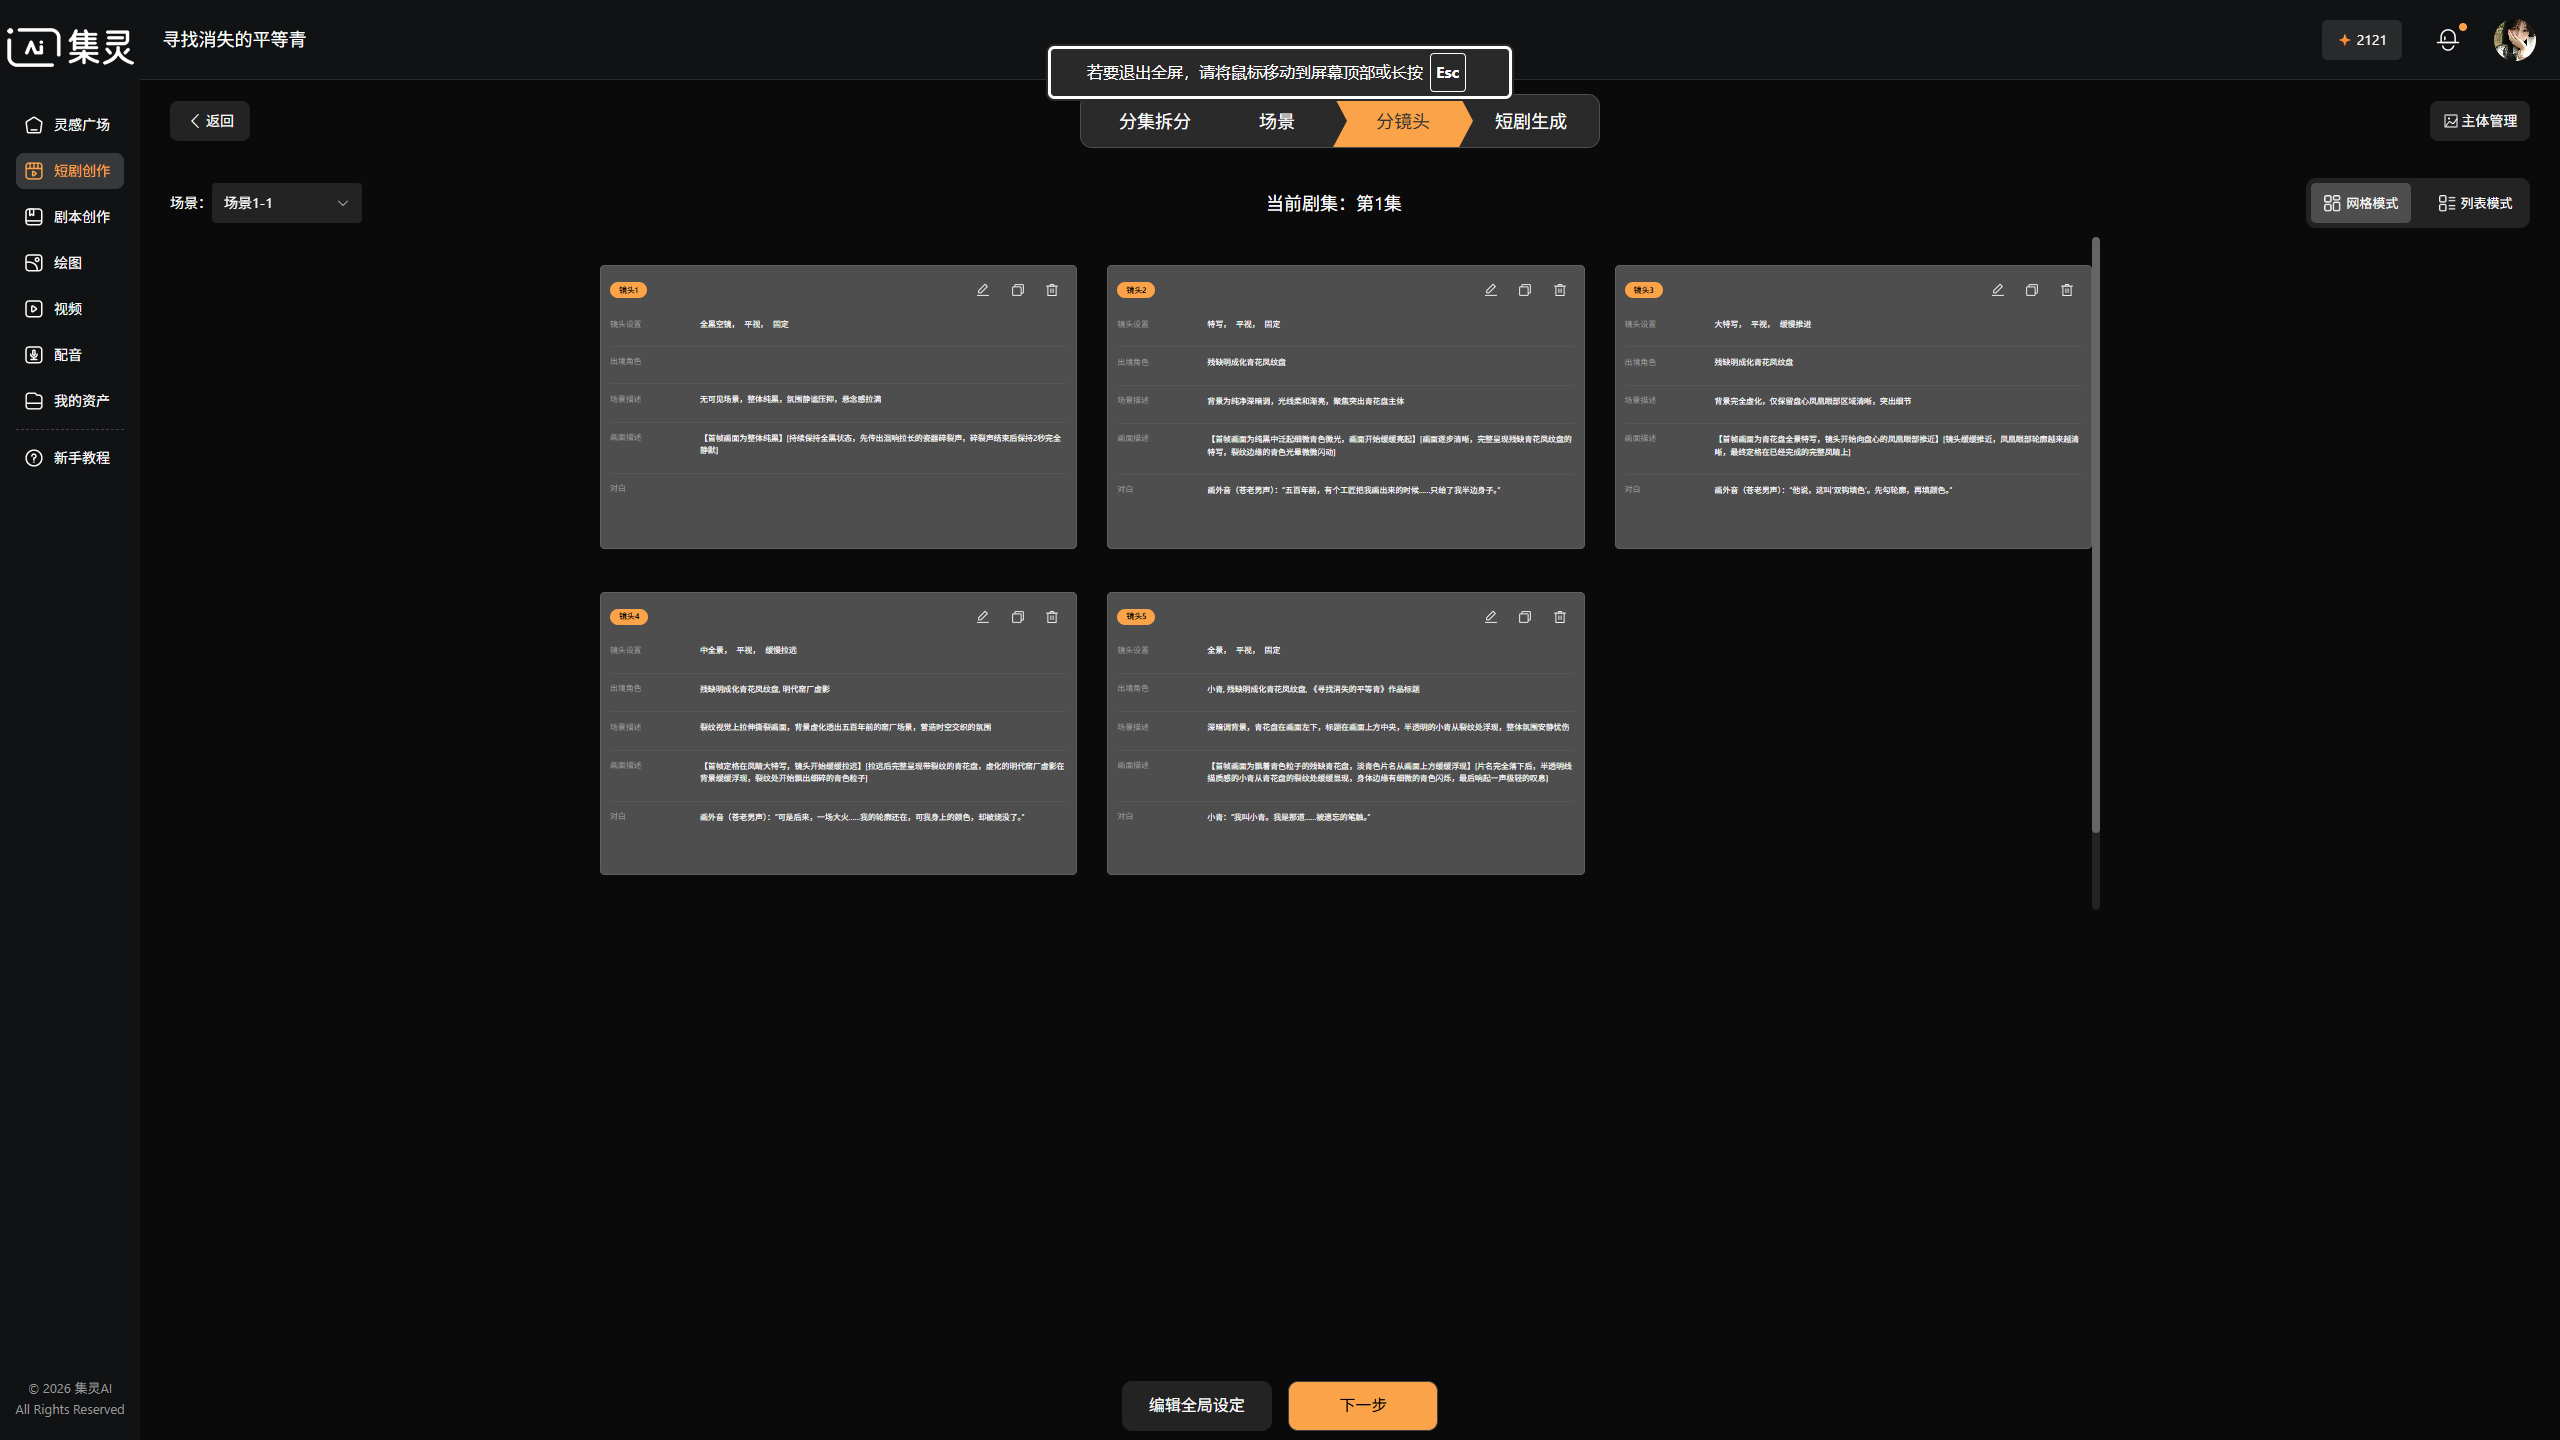Edit the 镜头5 shot card
This screenshot has height=1440, width=2560.
(1490, 617)
